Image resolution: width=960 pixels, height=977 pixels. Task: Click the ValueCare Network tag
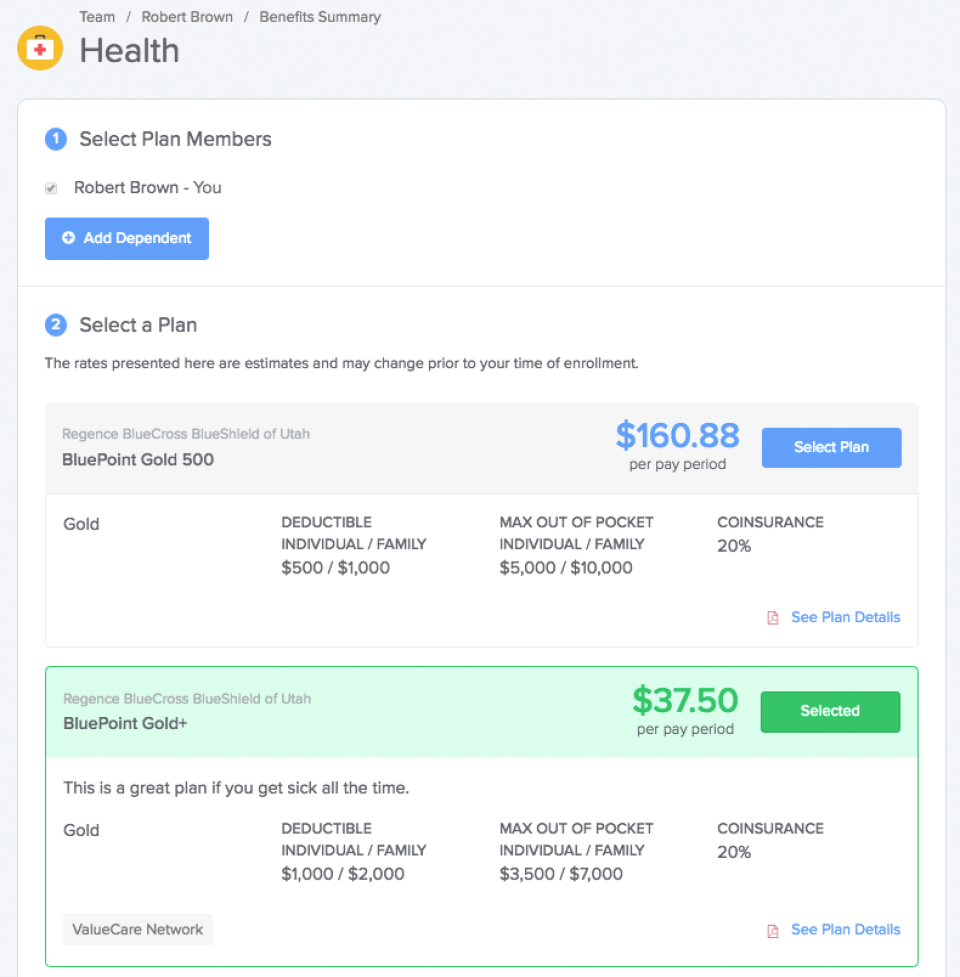coord(138,930)
